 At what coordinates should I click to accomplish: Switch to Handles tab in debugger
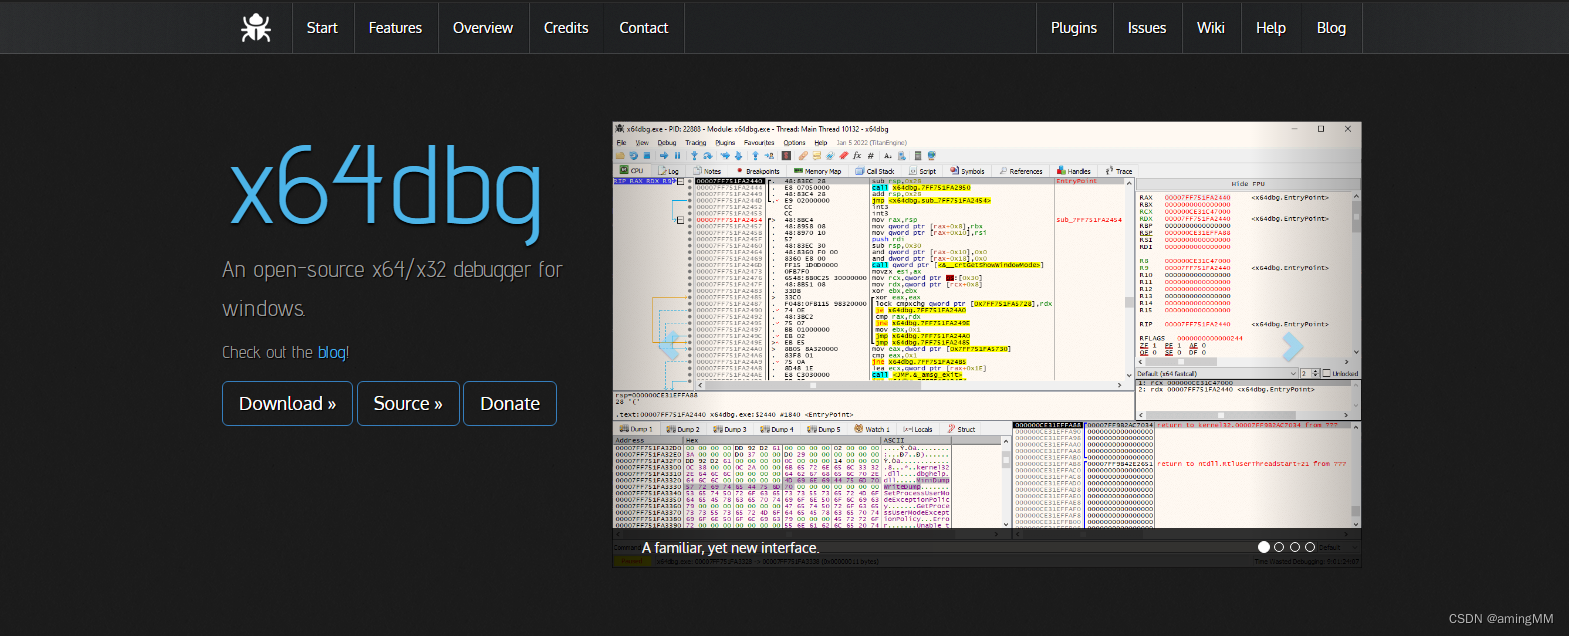(x=1073, y=171)
